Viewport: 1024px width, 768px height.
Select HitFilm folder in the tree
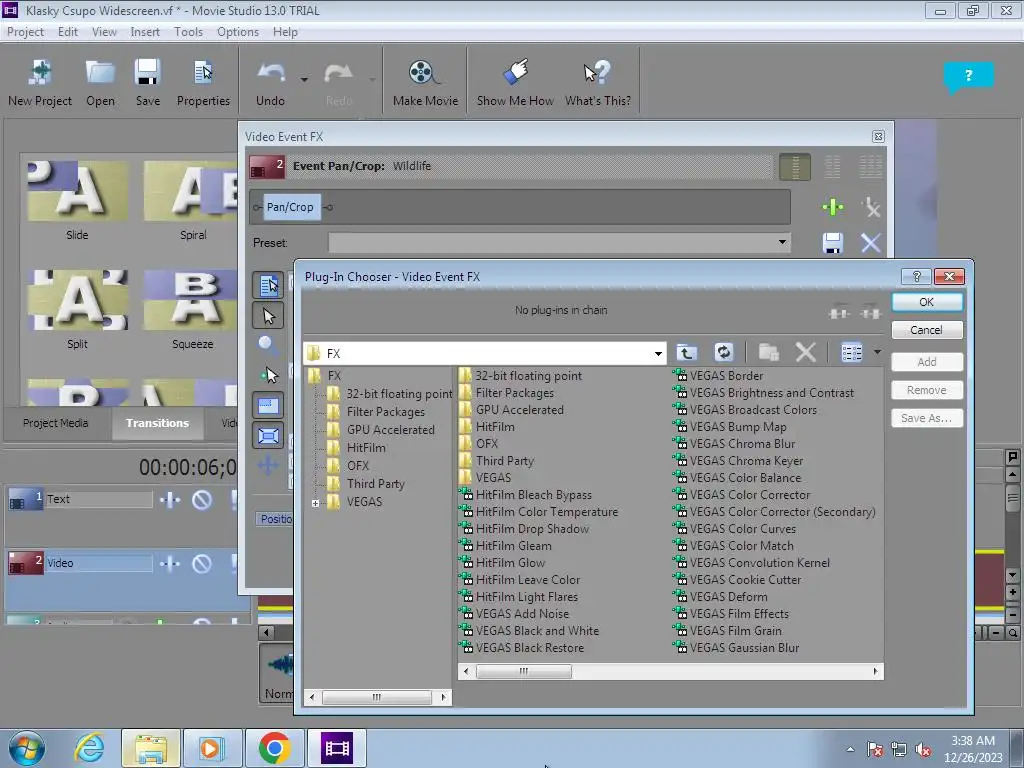366,448
